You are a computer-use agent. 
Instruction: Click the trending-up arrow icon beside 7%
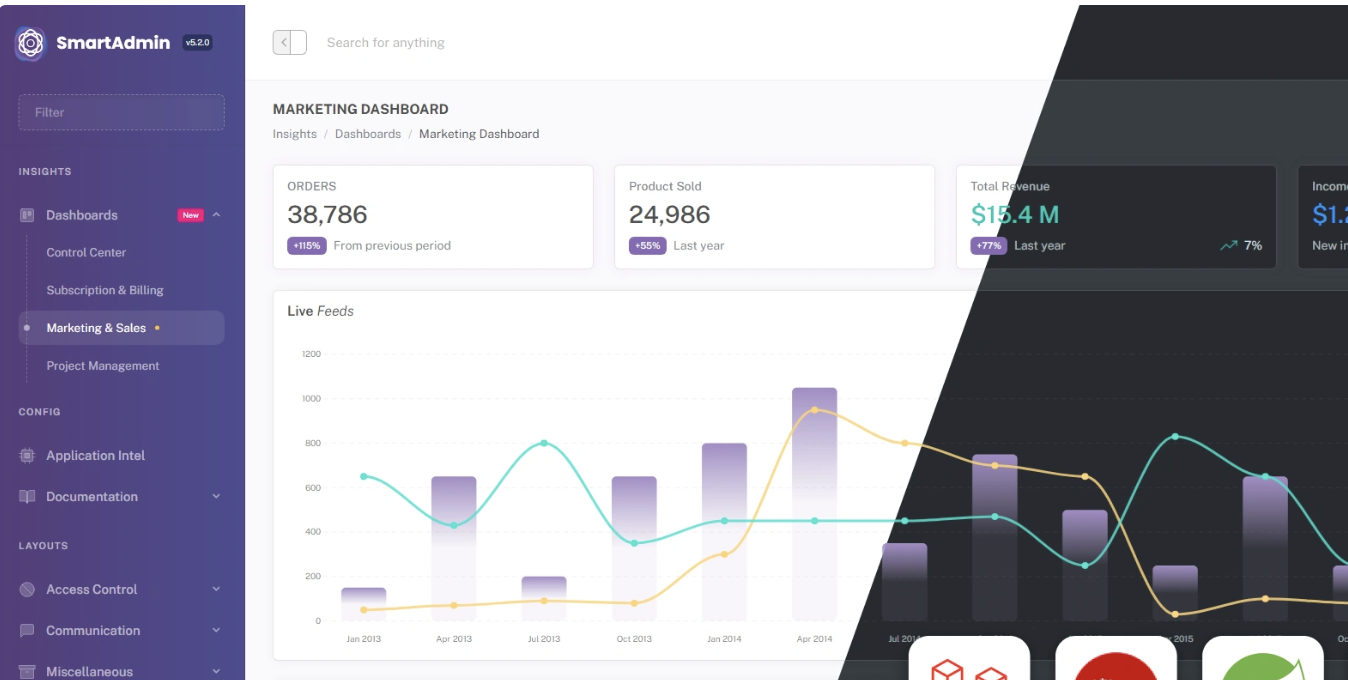[1228, 245]
